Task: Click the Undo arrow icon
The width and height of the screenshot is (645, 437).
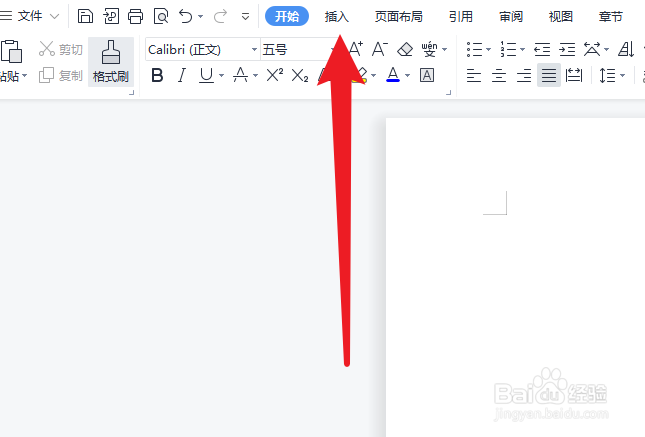Action: [186, 16]
